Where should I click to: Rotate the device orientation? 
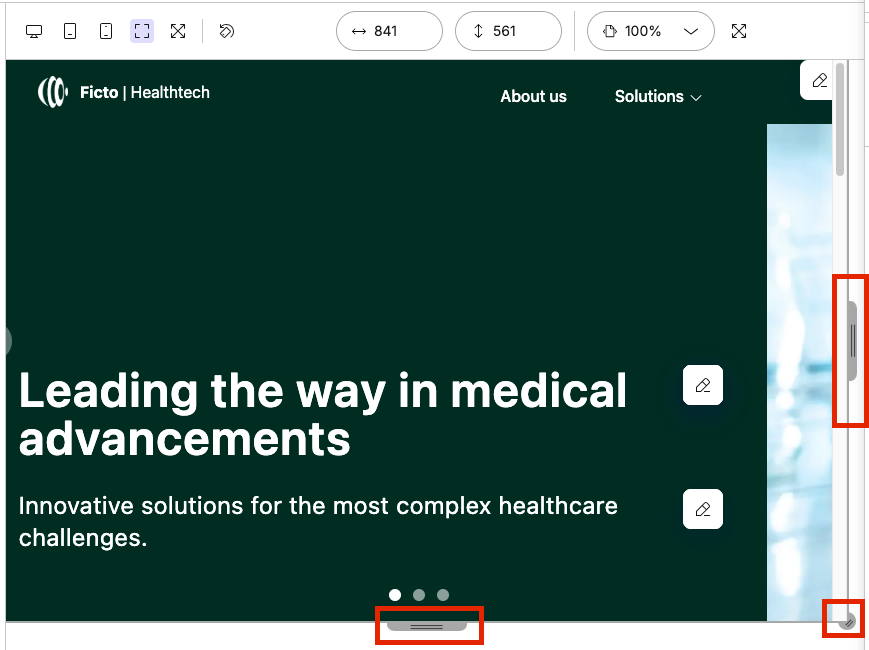226,31
